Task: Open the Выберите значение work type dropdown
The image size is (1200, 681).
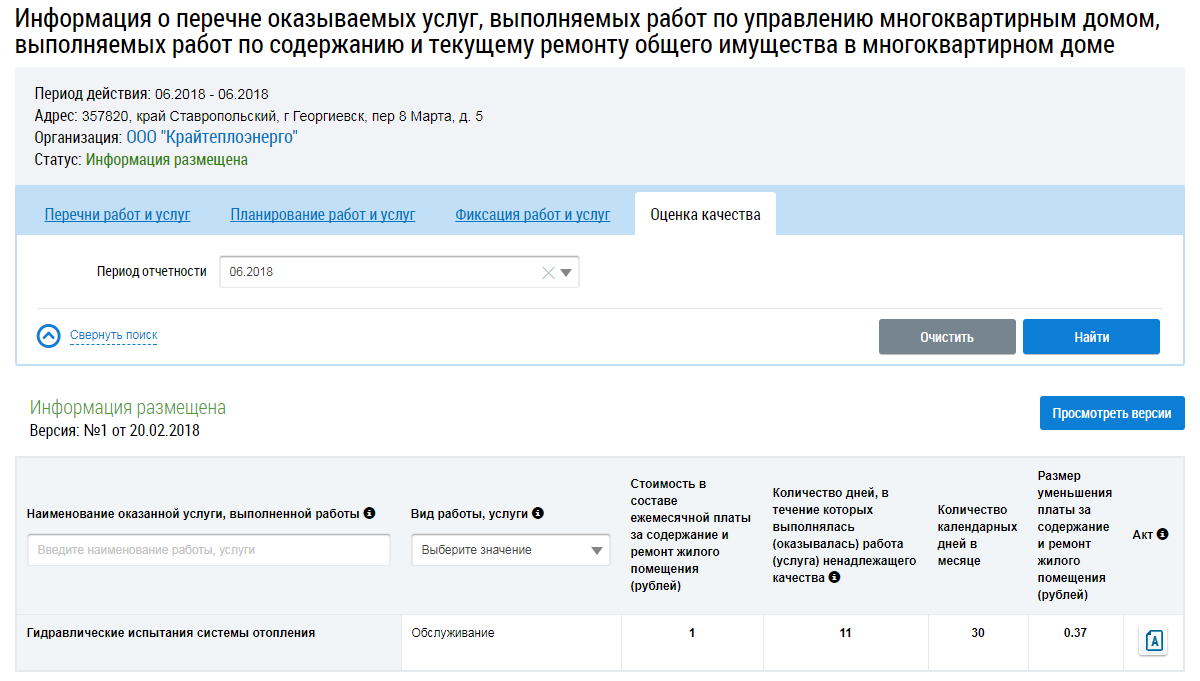Action: (x=510, y=550)
